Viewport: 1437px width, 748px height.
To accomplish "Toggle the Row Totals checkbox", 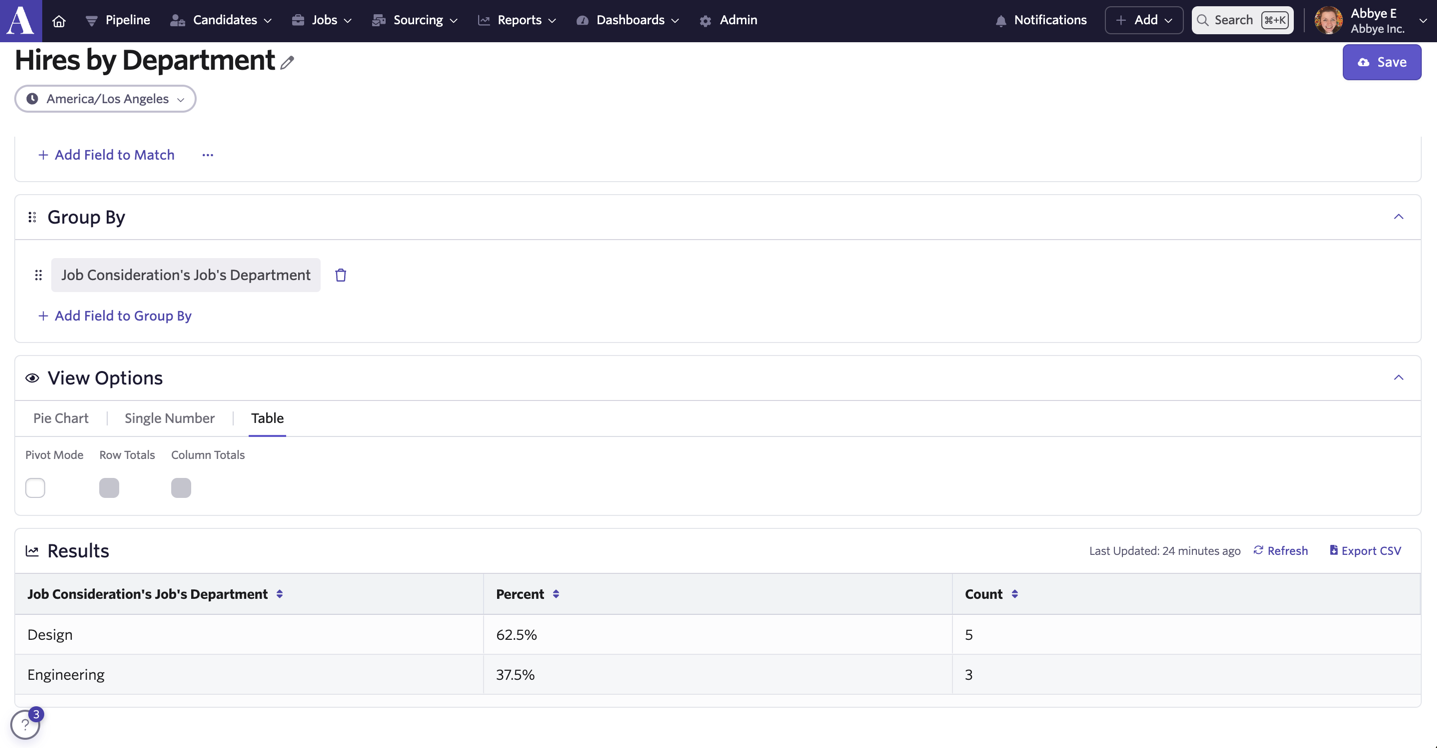I will coord(109,488).
